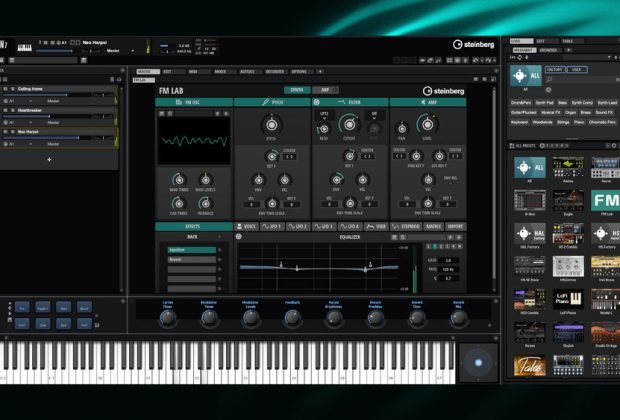Pick the LoFi Piano instrument icon
The image size is (620, 420).
tap(568, 299)
